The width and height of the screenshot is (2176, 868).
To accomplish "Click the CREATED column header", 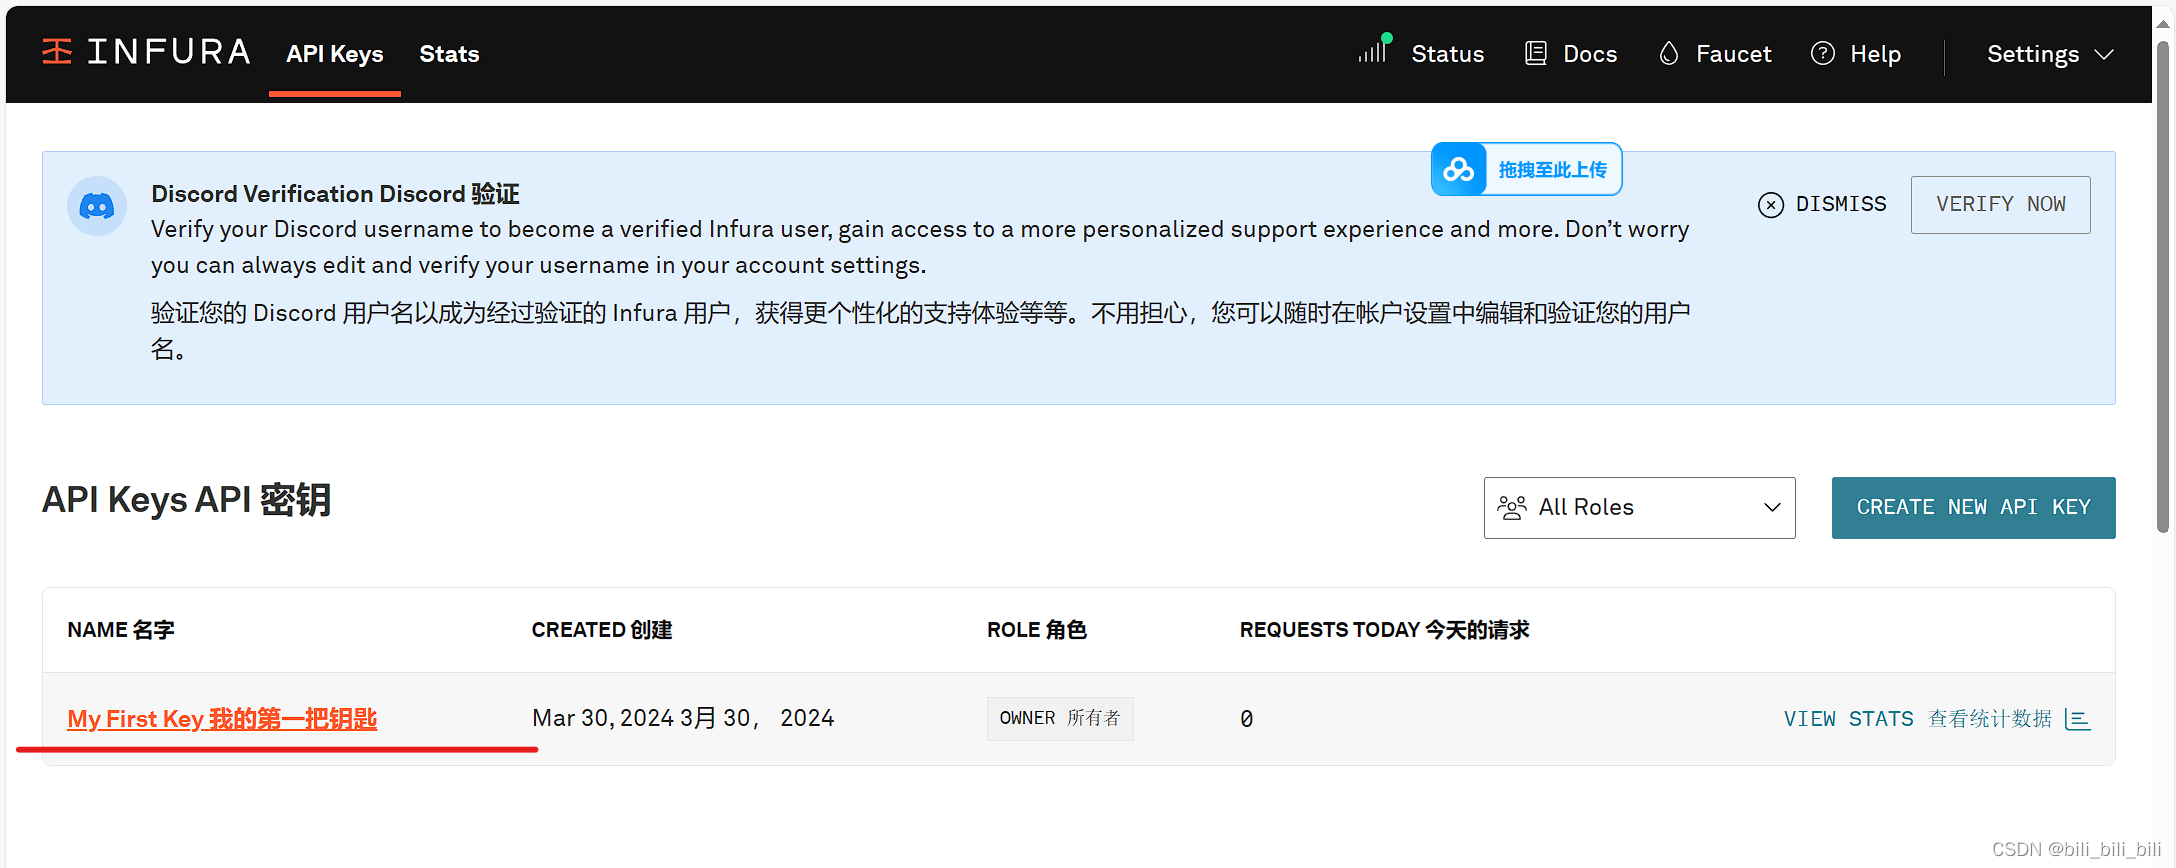I will coord(602,630).
